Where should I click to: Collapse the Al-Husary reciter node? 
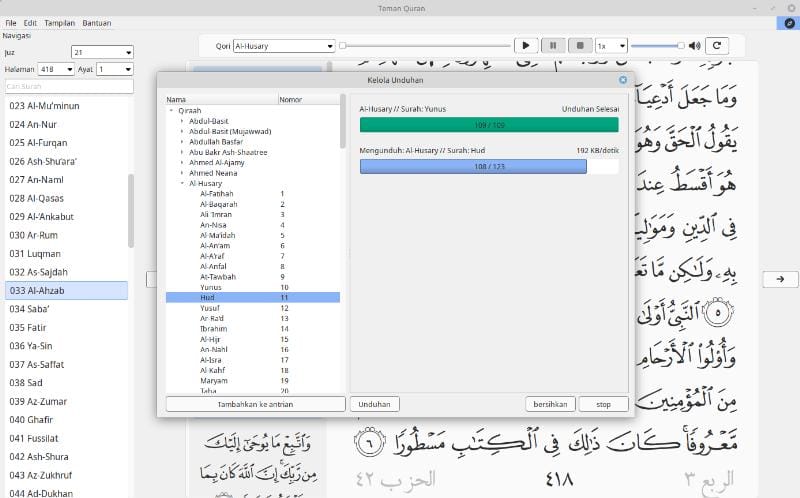pos(182,183)
